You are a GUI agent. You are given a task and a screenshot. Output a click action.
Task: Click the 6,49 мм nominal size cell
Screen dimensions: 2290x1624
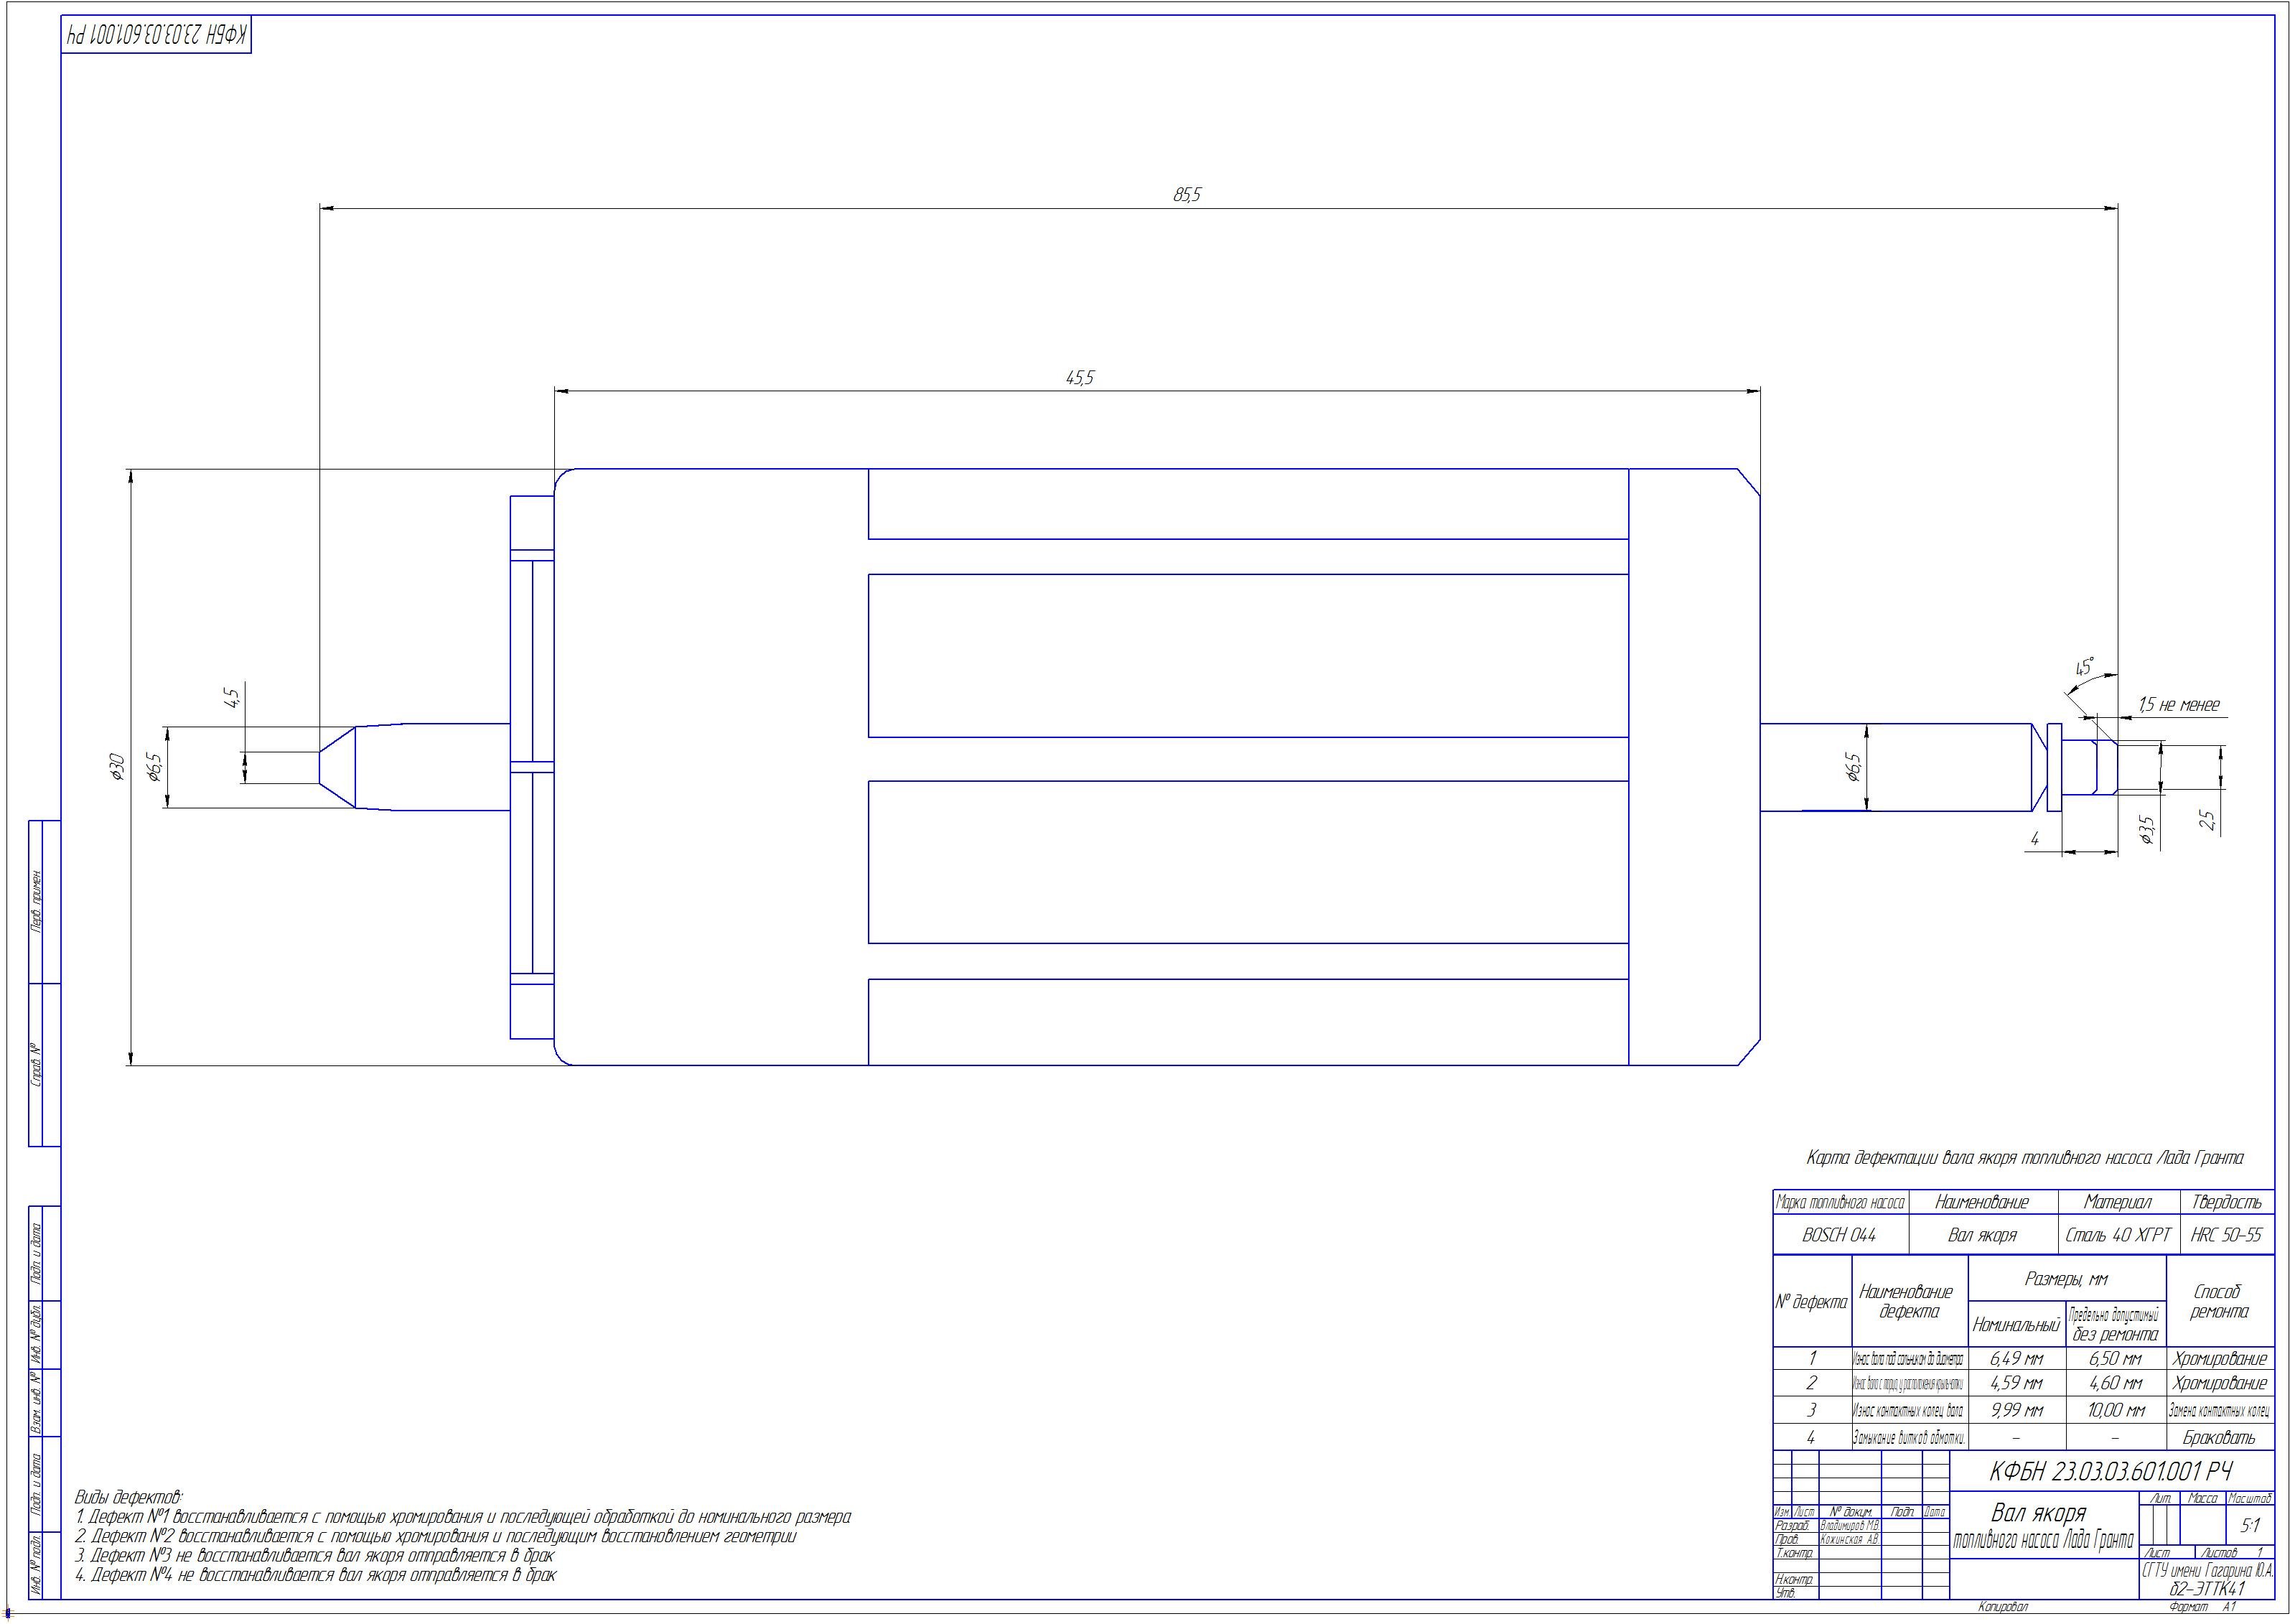2015,1359
